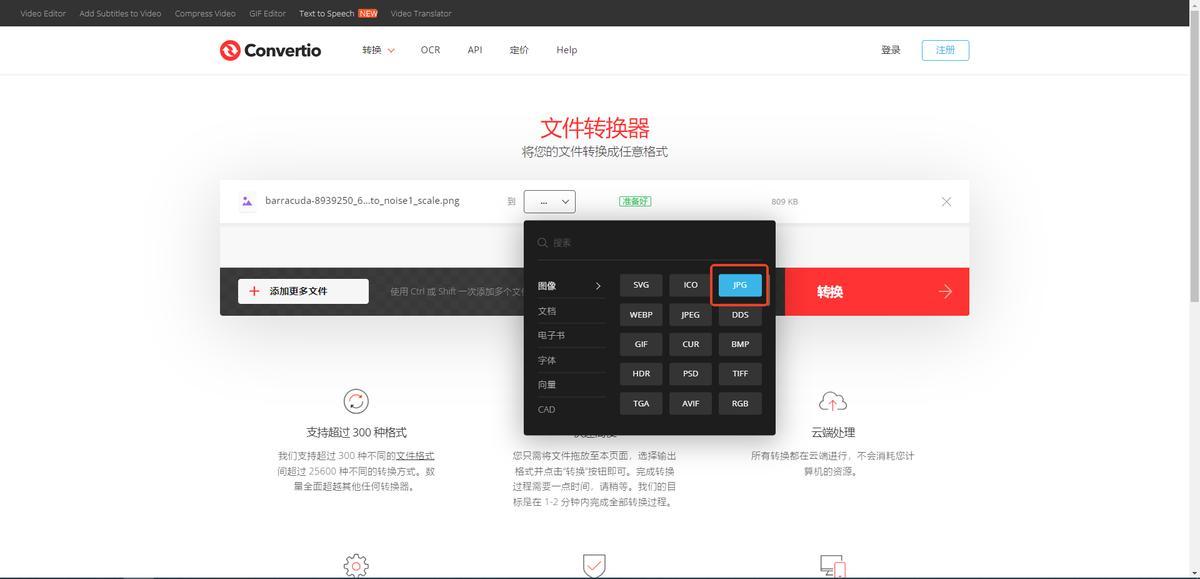Screen dimensions: 1200x579
Task: Choose the WEBP output format
Action: pos(641,314)
